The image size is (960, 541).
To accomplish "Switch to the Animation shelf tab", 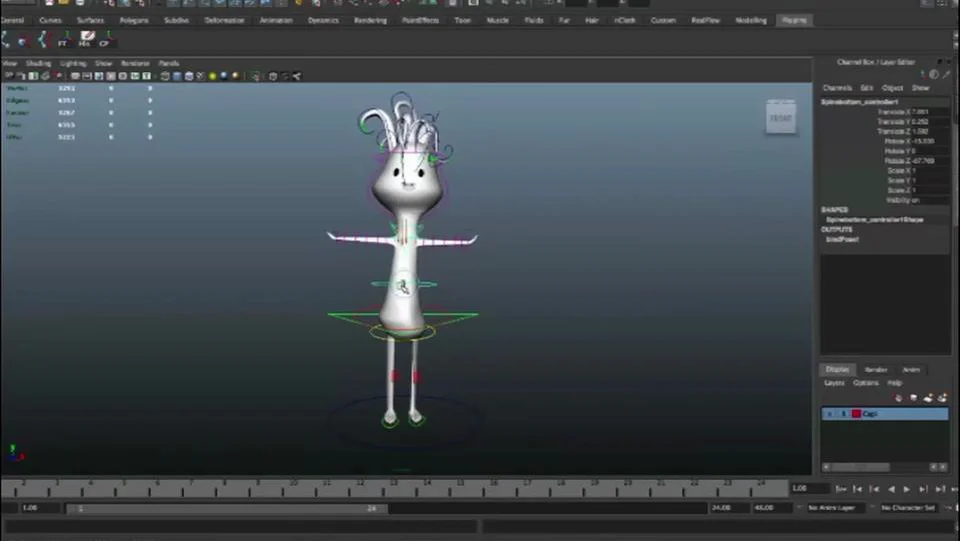I will [x=276, y=20].
